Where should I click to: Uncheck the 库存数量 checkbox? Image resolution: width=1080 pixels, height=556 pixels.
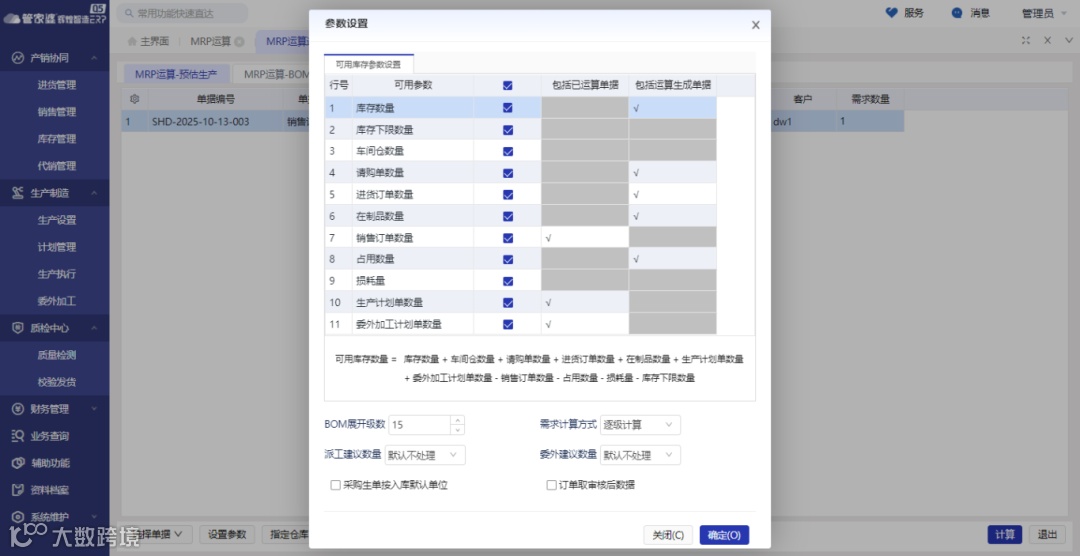click(x=508, y=107)
